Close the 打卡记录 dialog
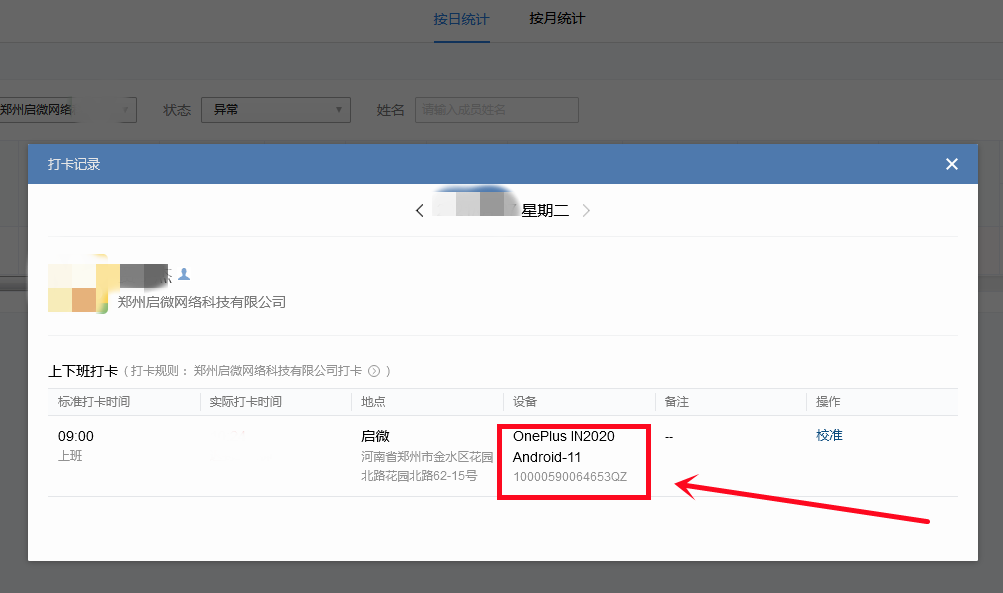Image resolution: width=1003 pixels, height=593 pixels. pos(952,164)
